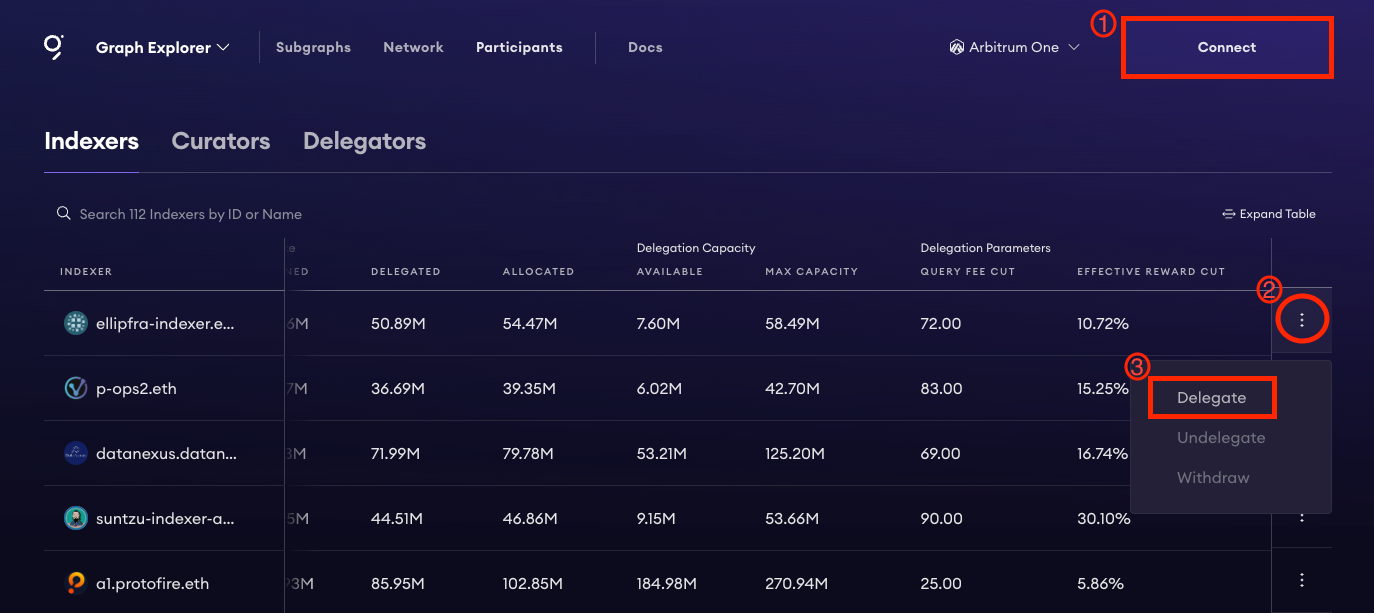The image size is (1374, 613).
Task: Open three-dot menu for ellipfra-indexer row
Action: click(x=1302, y=321)
